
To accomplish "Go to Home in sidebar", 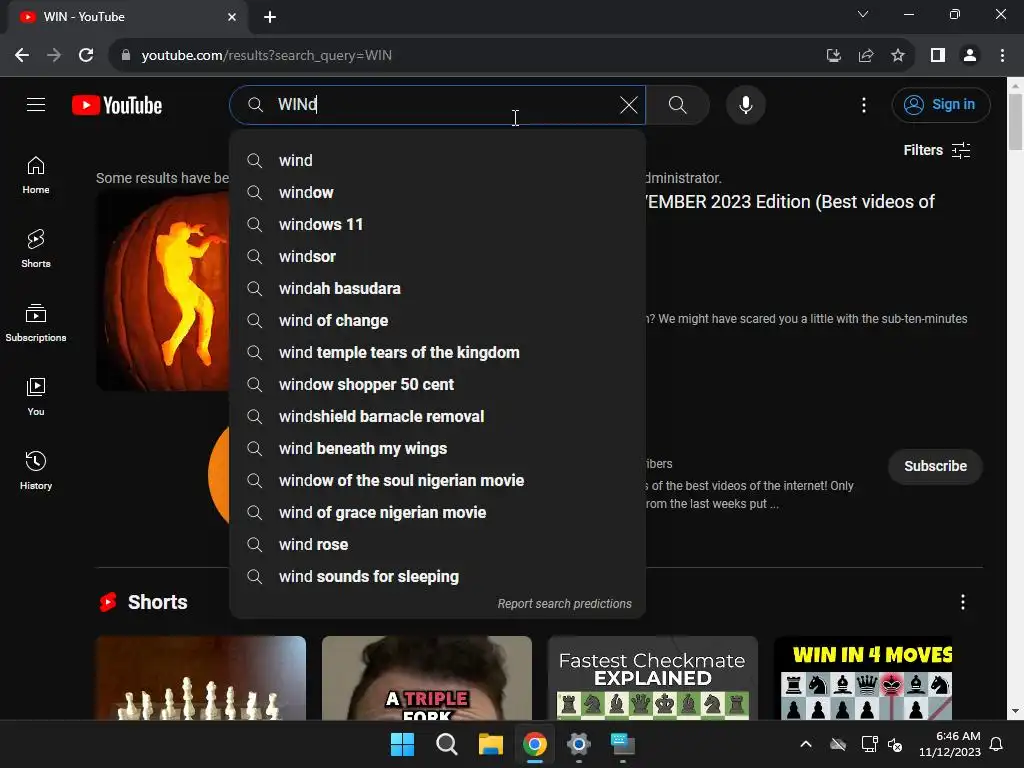I will click(36, 175).
